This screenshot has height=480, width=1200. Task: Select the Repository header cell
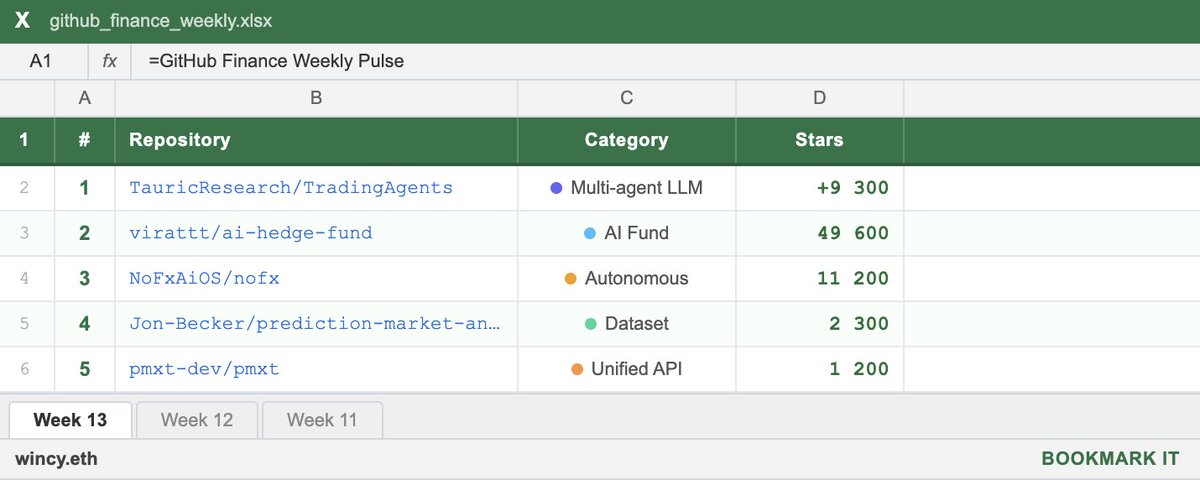click(x=316, y=140)
